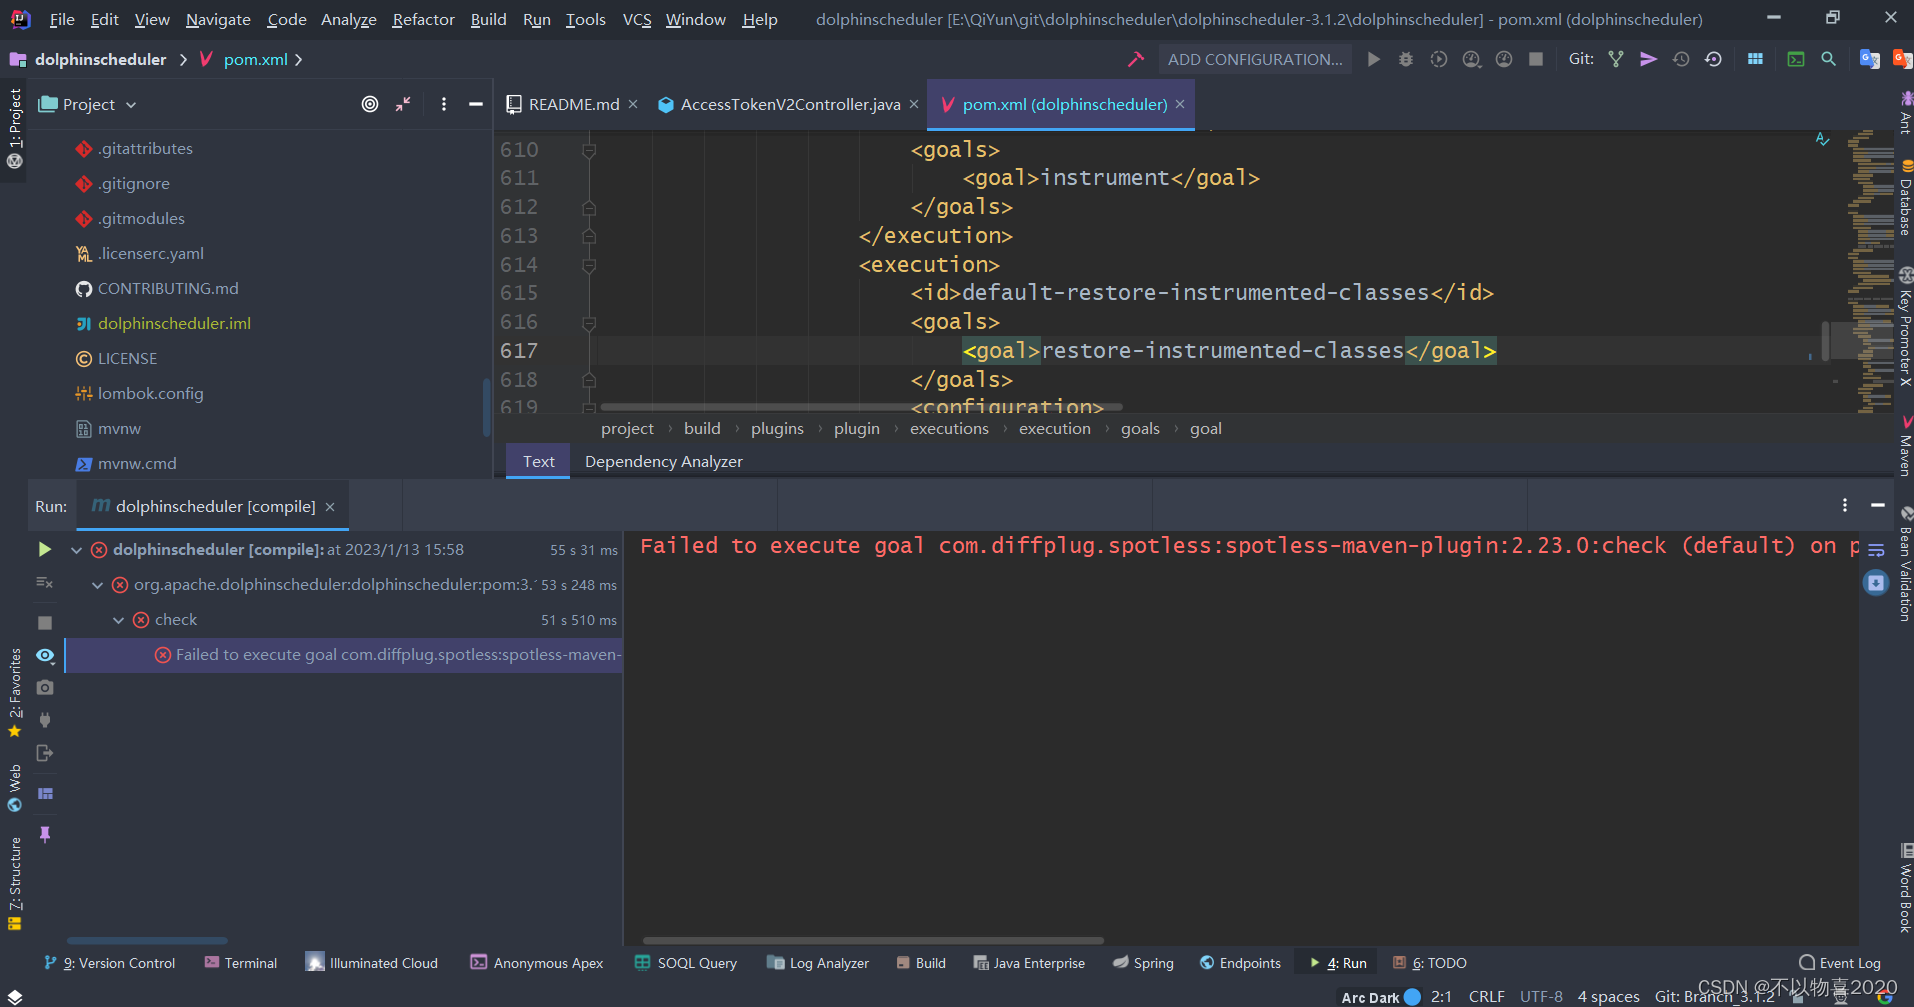
Task: Hide the Project panel with minus icon
Action: click(x=476, y=104)
